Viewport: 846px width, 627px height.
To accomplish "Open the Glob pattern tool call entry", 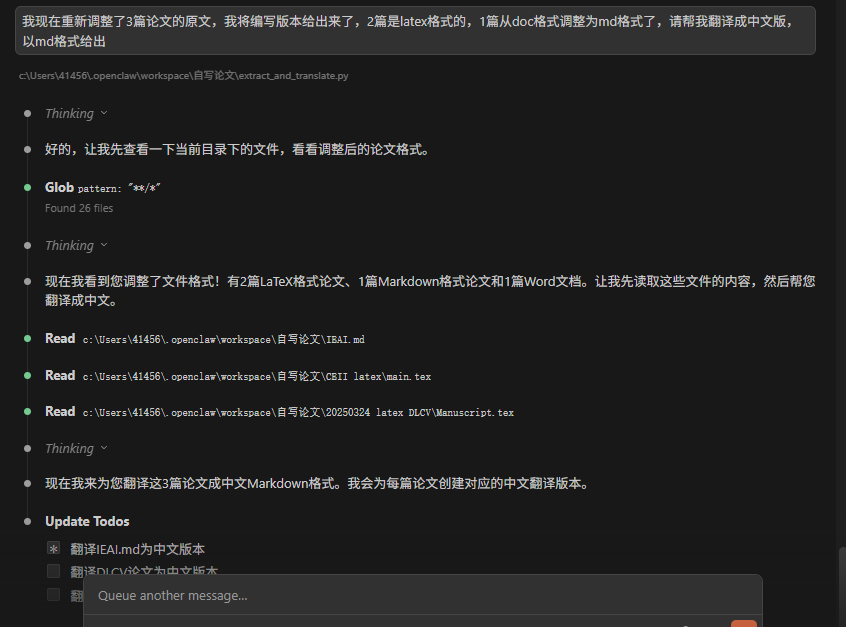I will [x=103, y=188].
